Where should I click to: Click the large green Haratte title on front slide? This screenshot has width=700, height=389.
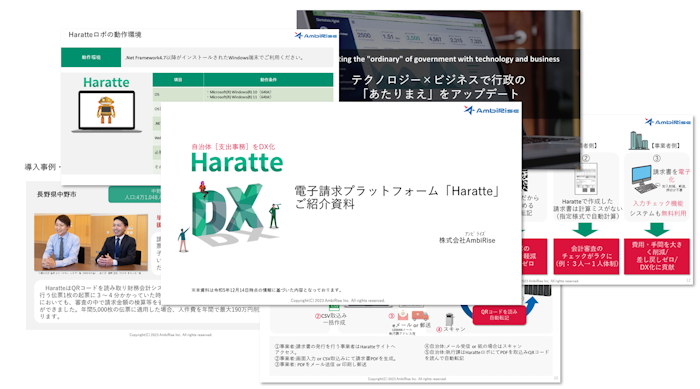[x=237, y=162]
